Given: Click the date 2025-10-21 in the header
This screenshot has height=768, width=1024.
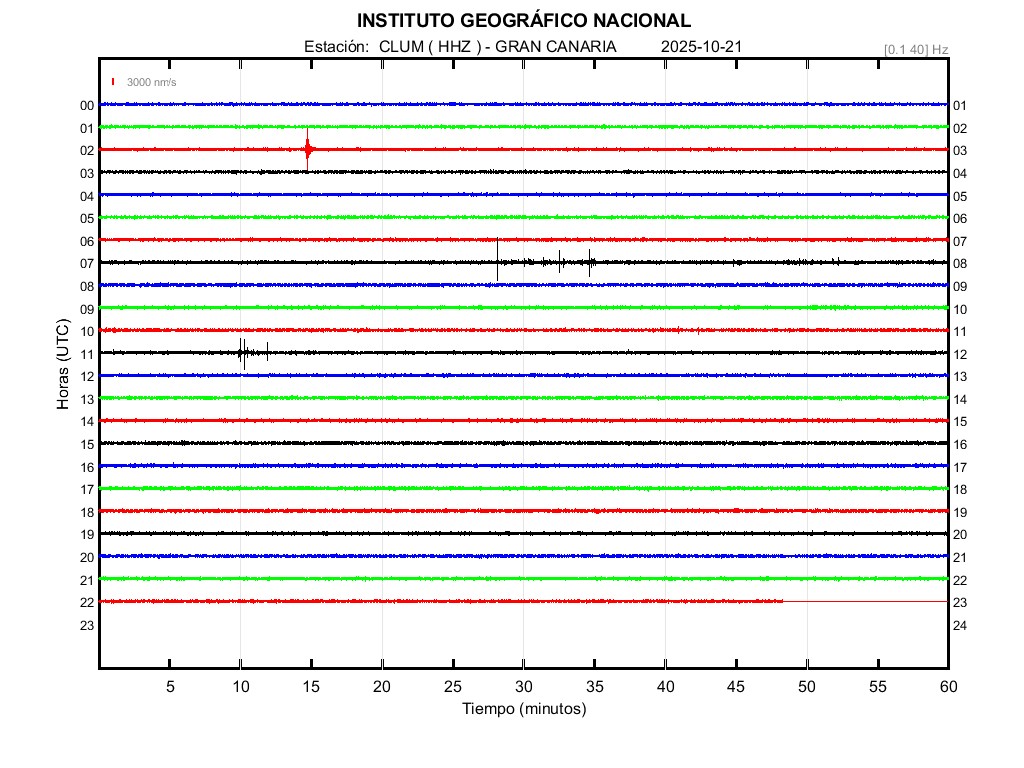Looking at the screenshot, I should click(701, 47).
